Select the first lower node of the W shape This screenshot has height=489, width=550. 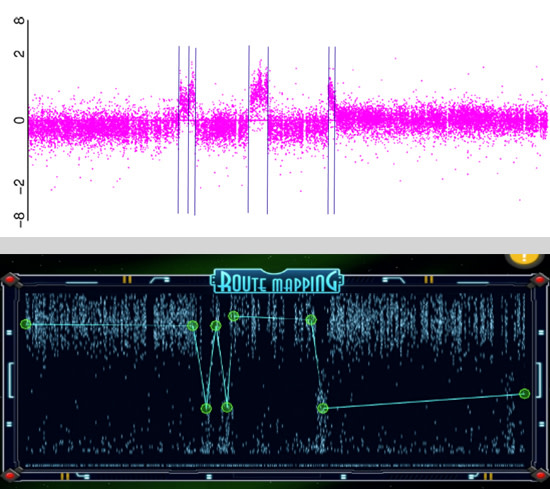206,408
